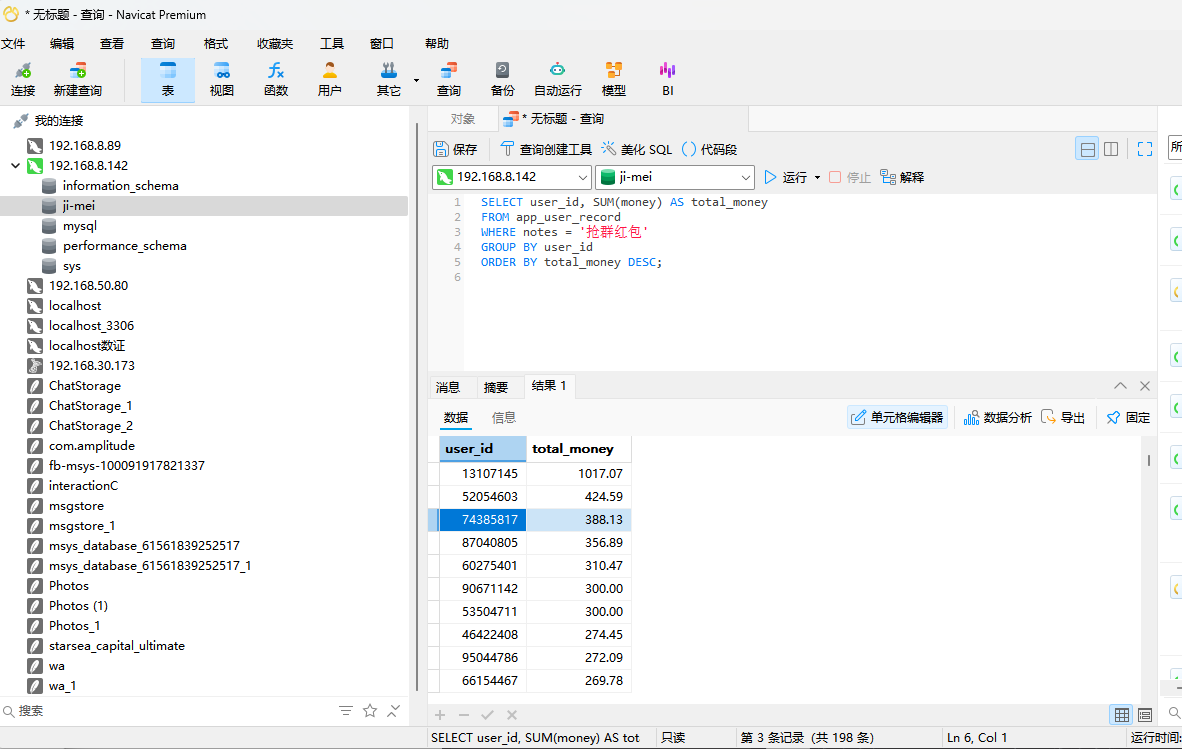Select the msys_database_61561839252517_1 connection
This screenshot has height=749, width=1182.
point(150,566)
